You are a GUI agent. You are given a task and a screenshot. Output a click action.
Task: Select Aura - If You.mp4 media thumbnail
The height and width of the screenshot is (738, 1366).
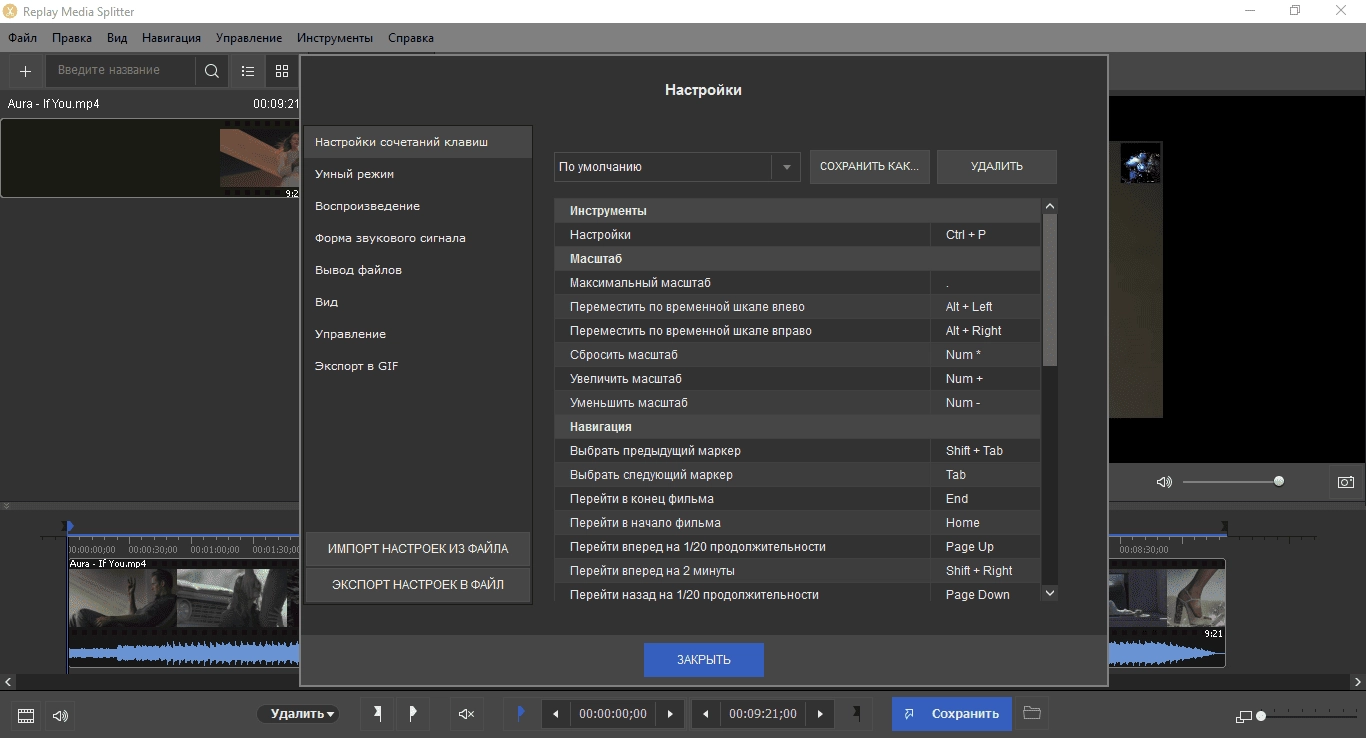coord(150,158)
